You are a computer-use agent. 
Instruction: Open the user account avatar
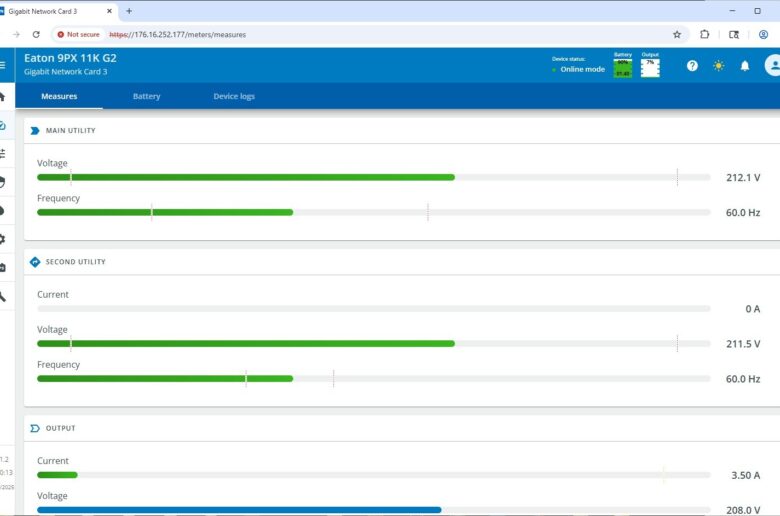click(772, 66)
